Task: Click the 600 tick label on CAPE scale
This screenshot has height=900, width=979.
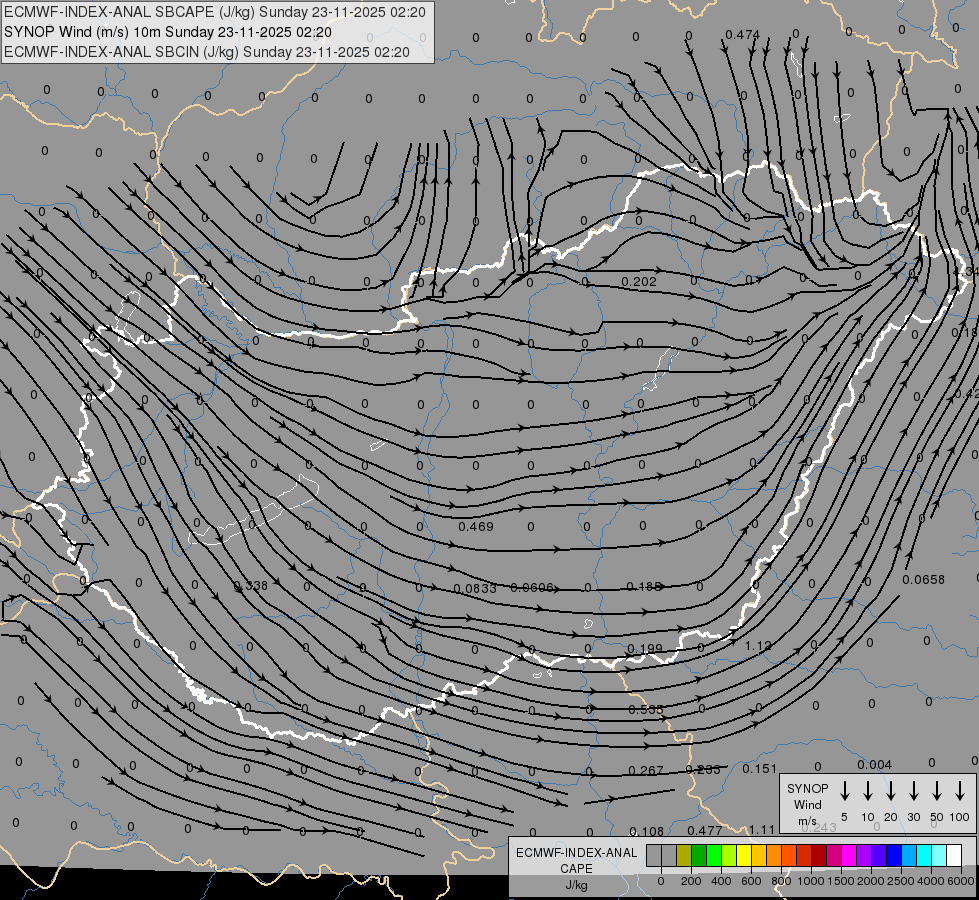Action: (x=751, y=881)
